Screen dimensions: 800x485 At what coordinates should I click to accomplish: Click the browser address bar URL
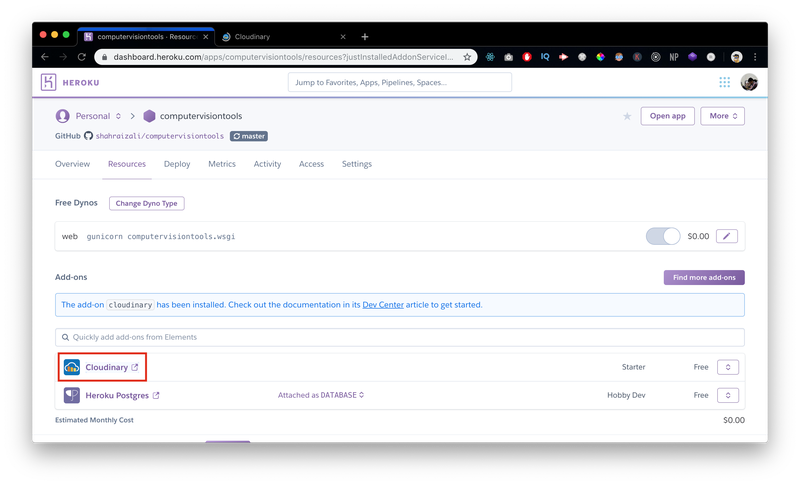(x=283, y=57)
